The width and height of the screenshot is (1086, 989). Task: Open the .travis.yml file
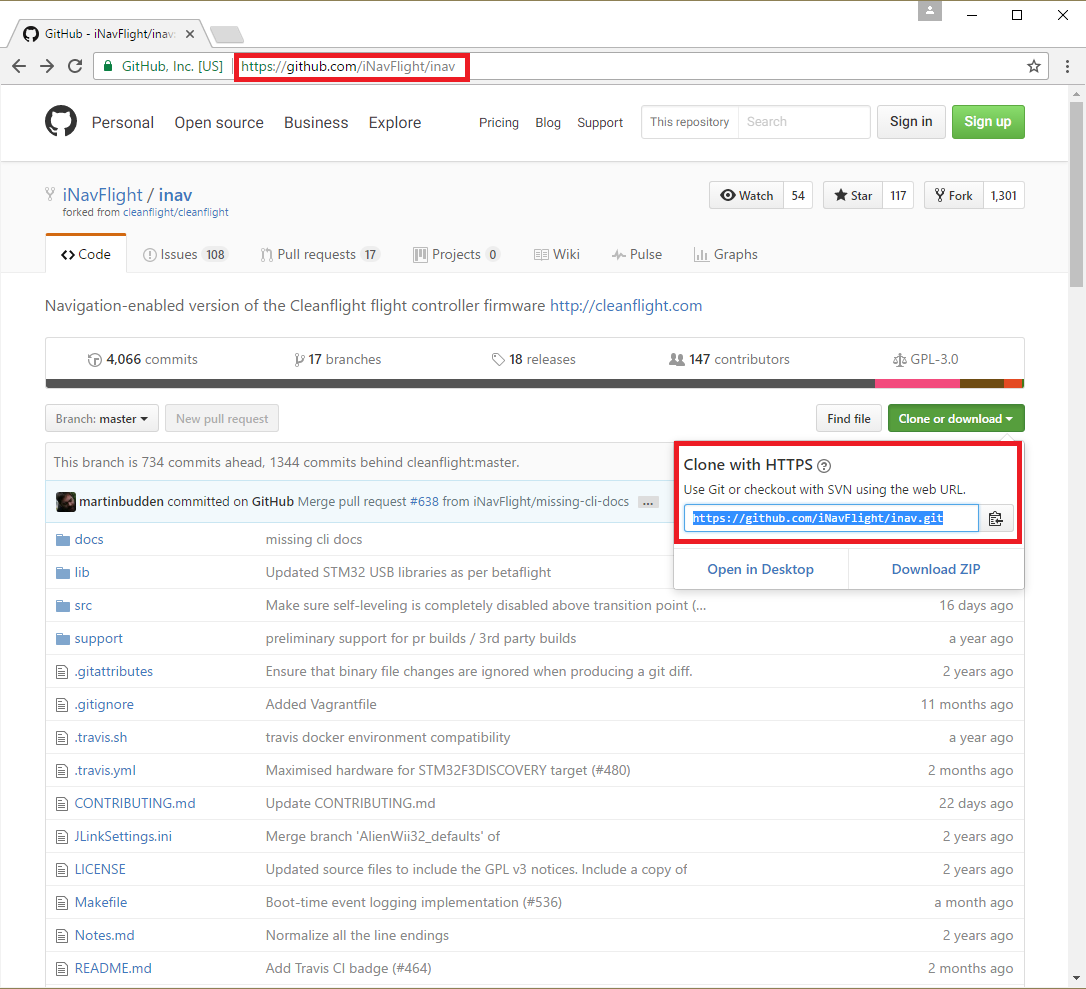point(105,771)
